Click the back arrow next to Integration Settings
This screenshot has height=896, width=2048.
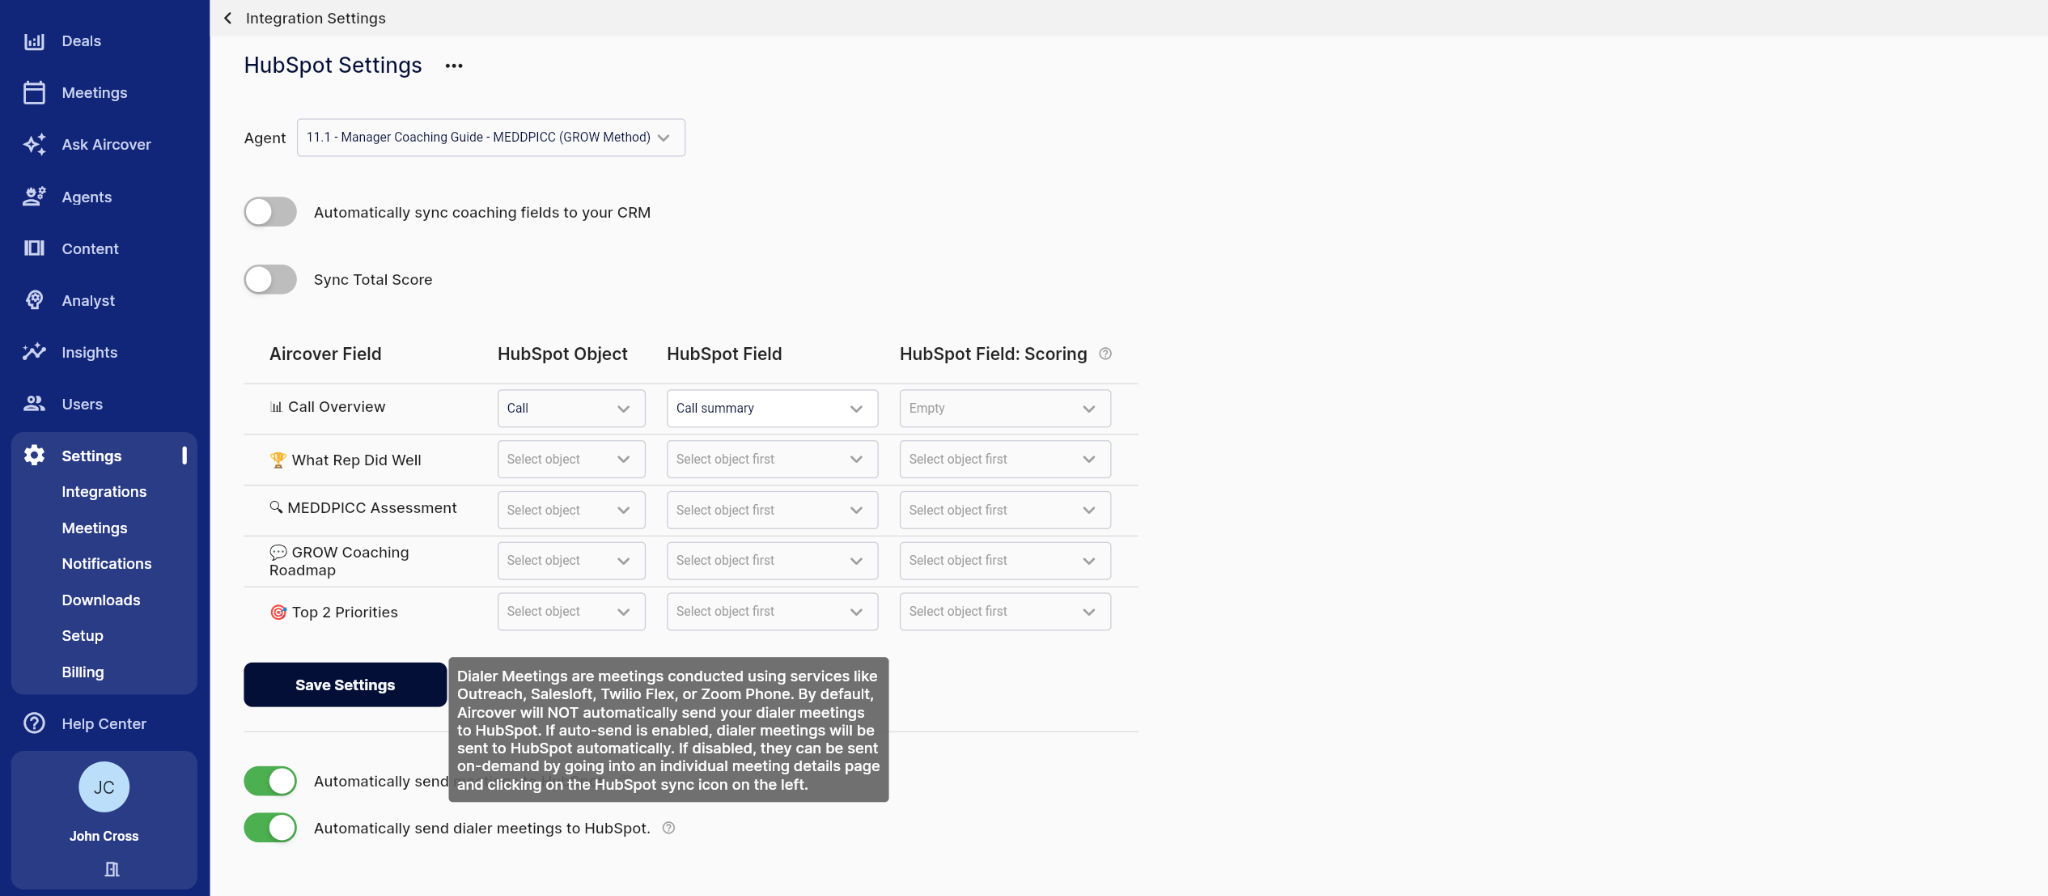click(x=228, y=18)
